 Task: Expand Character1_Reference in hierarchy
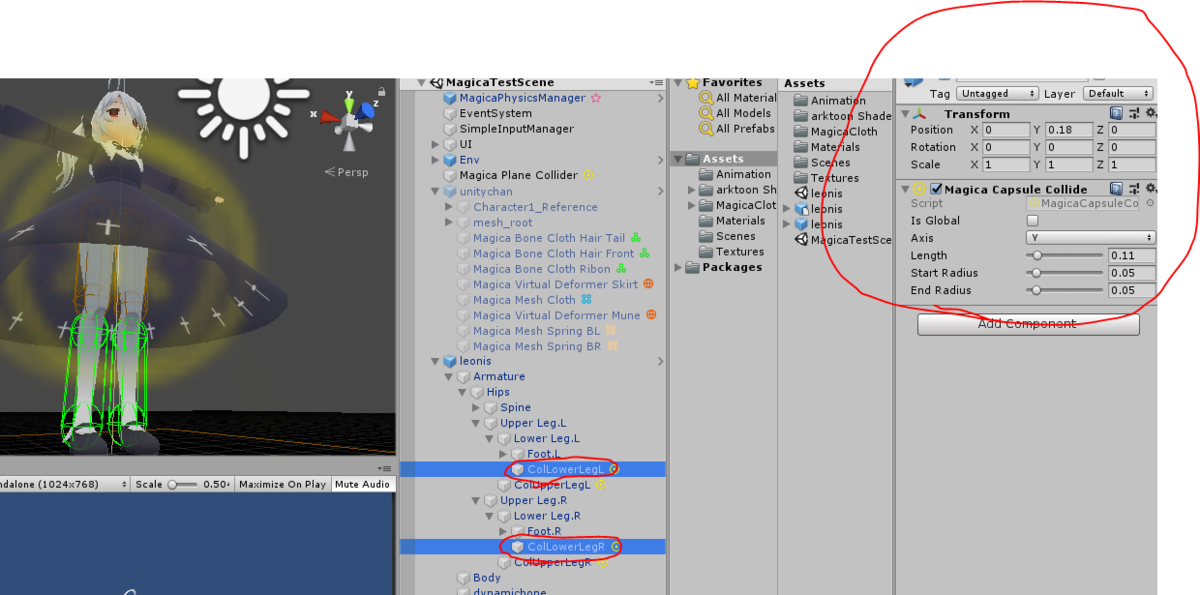point(449,207)
